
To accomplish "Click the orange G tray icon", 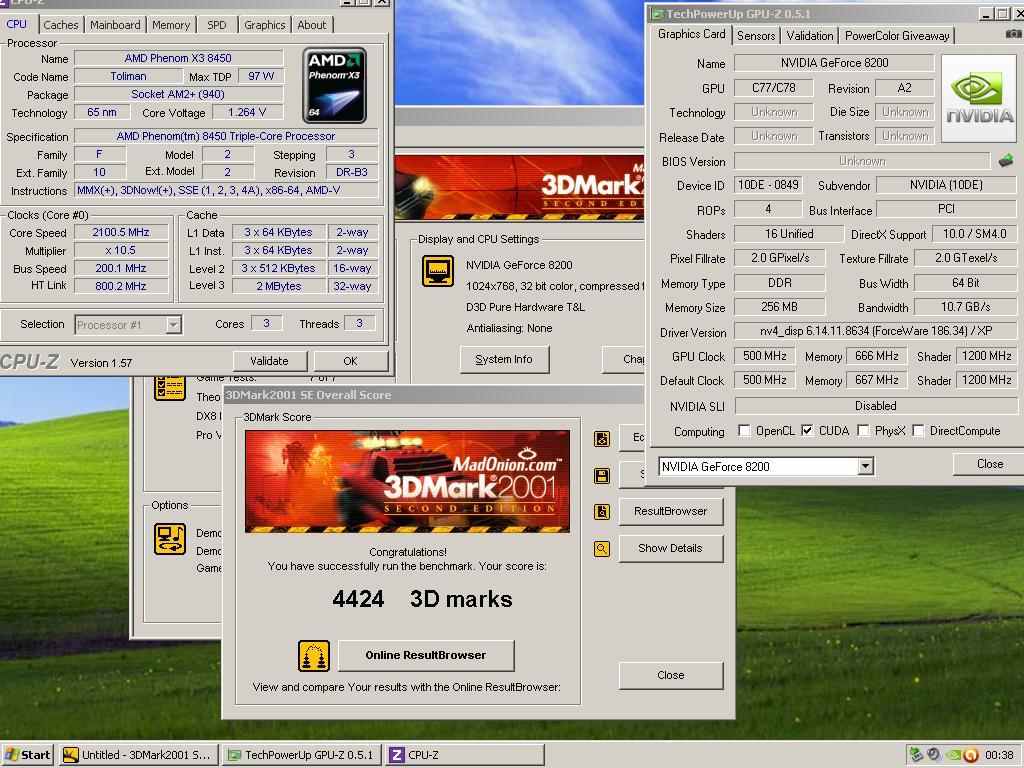I will point(970,755).
